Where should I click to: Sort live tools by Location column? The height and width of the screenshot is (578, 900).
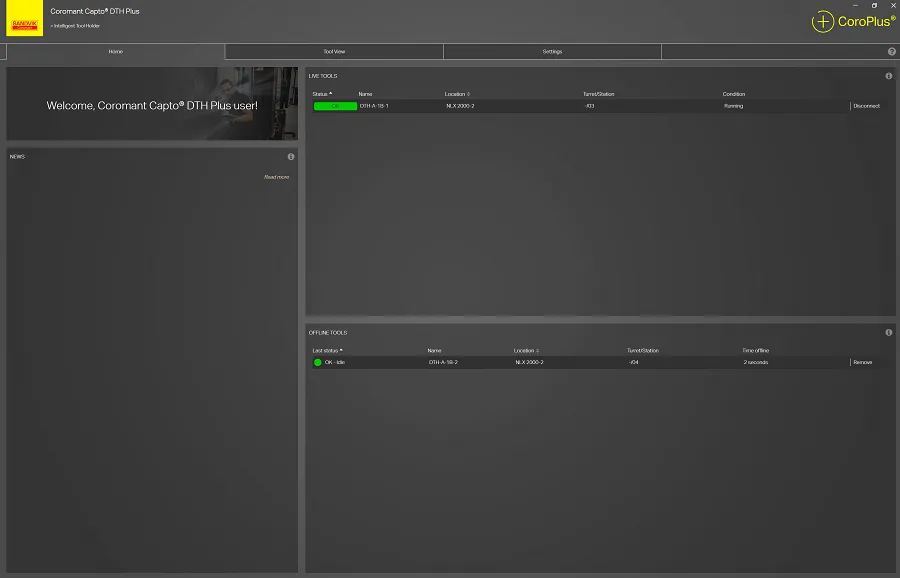click(x=457, y=94)
